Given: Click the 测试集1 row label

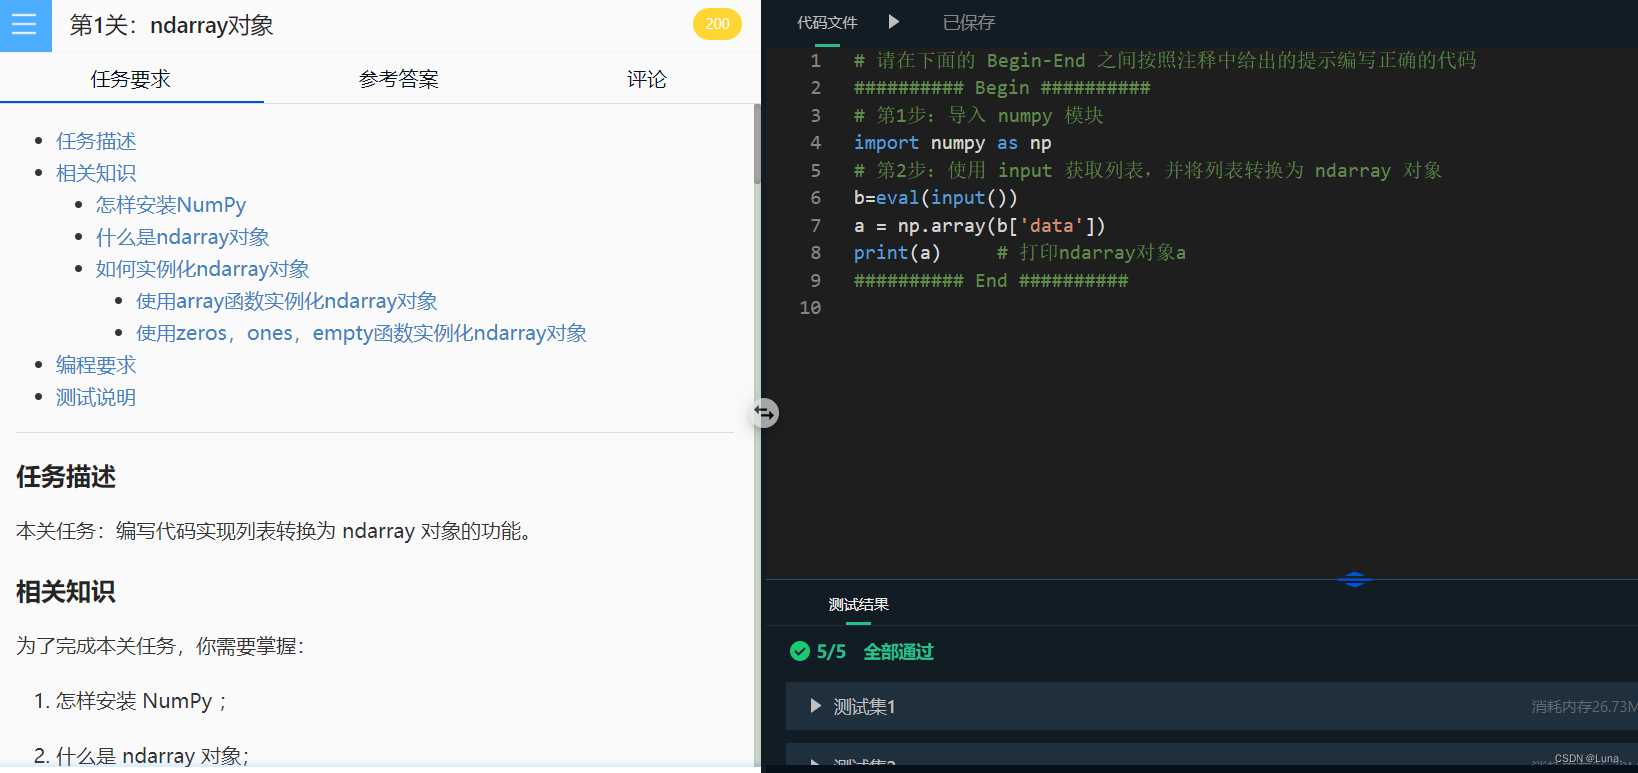Looking at the screenshot, I should tap(865, 707).
